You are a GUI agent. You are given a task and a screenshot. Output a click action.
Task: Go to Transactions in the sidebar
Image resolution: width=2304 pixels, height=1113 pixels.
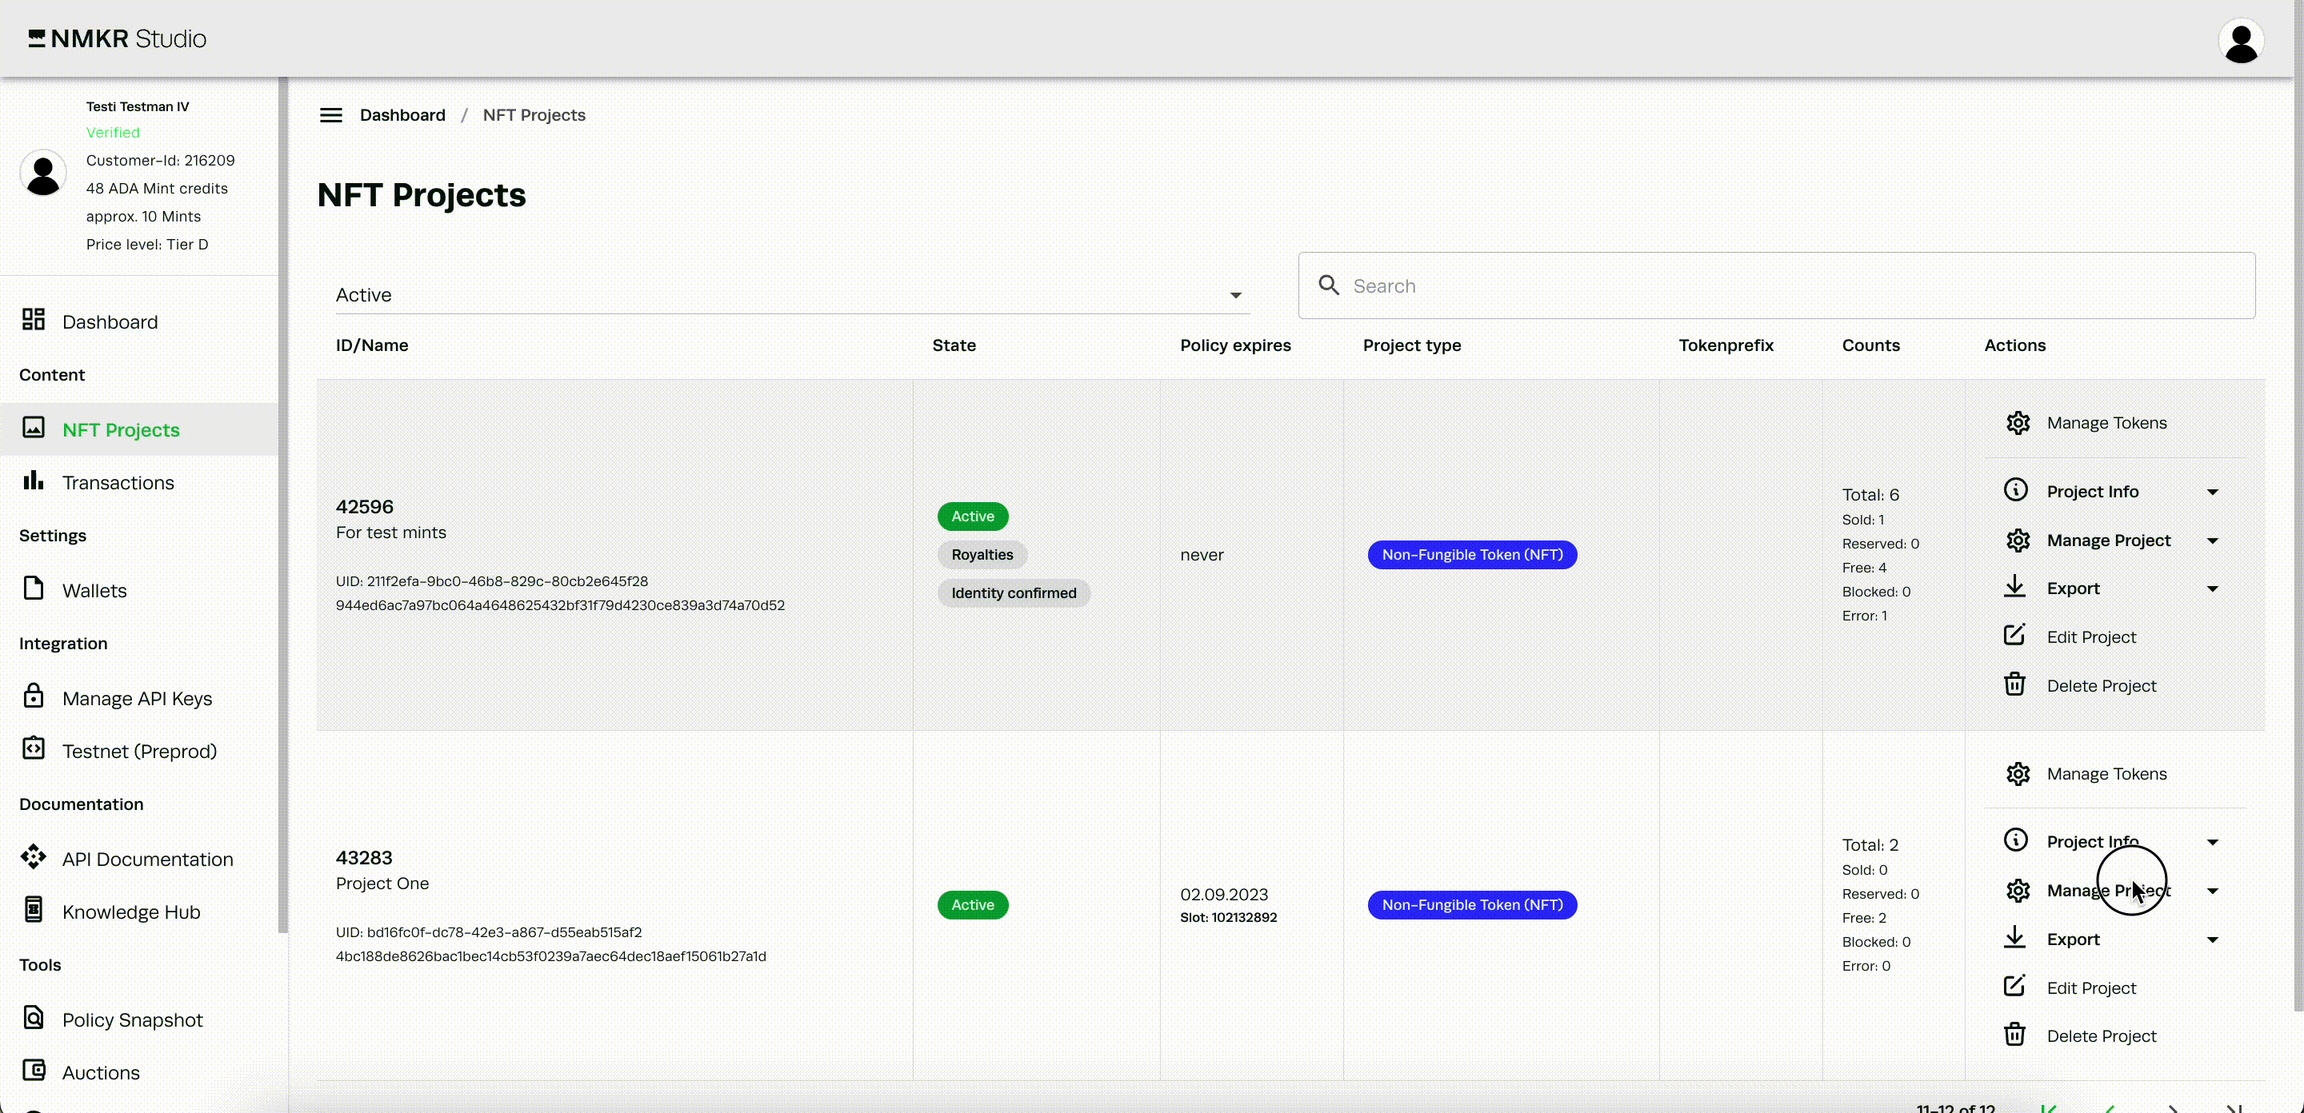coord(118,483)
